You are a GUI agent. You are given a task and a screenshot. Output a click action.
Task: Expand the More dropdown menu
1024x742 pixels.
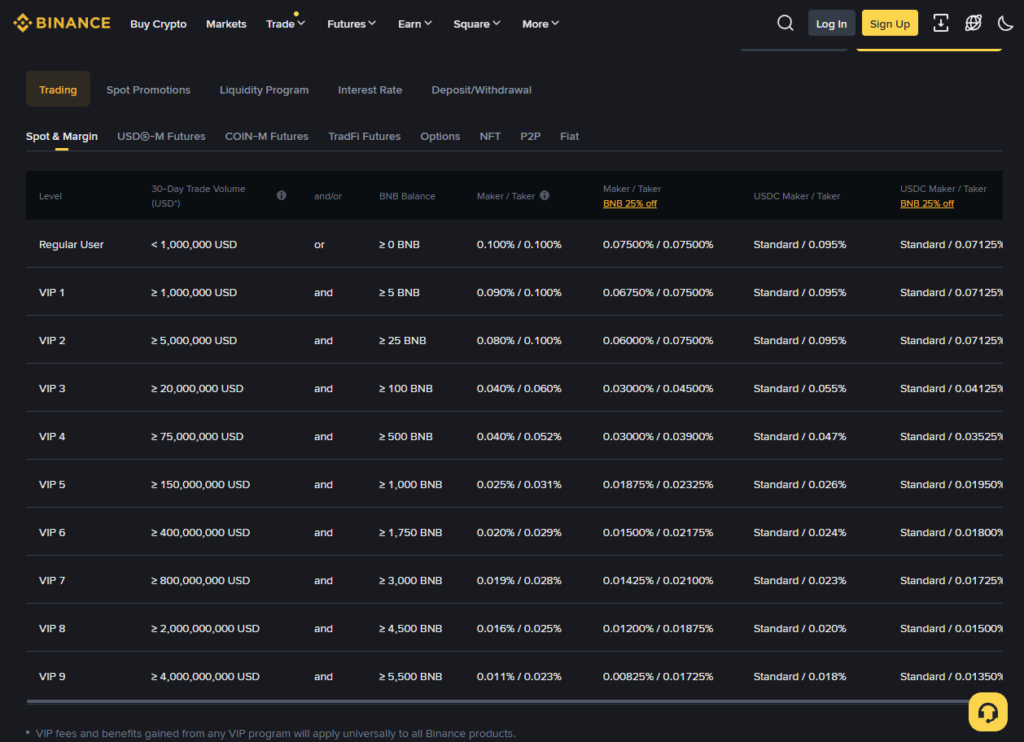[x=541, y=24]
